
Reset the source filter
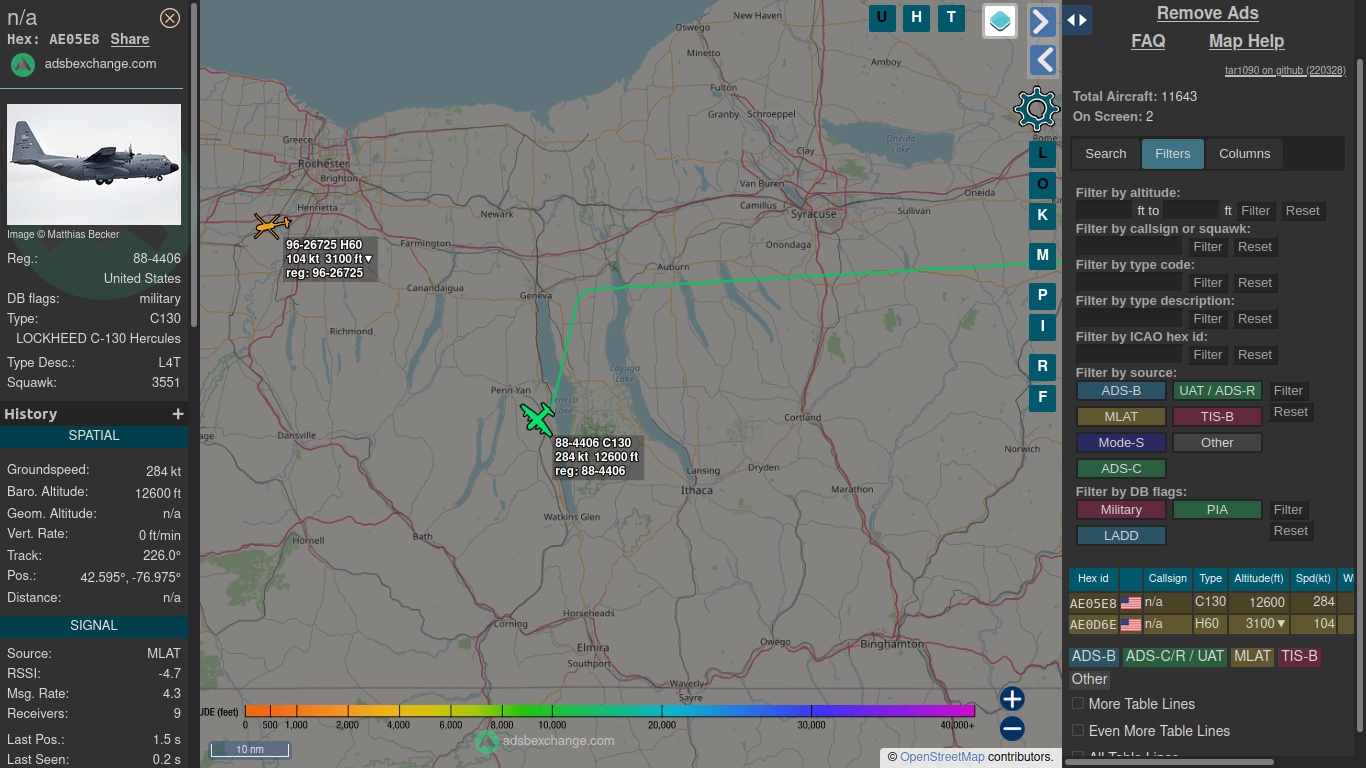click(1291, 412)
